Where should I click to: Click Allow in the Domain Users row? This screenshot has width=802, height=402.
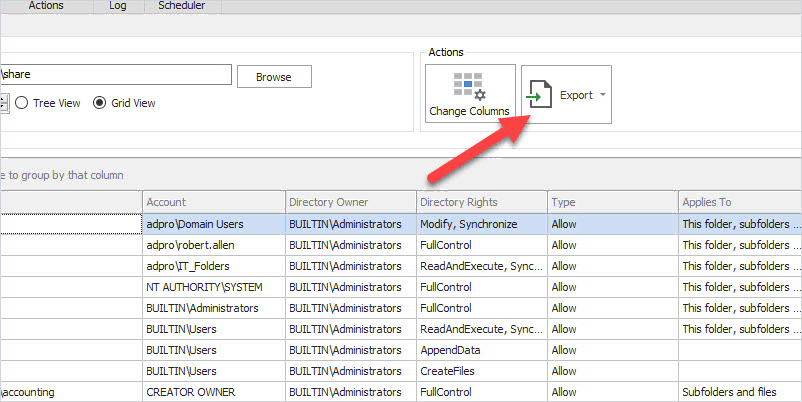pyautogui.click(x=613, y=224)
